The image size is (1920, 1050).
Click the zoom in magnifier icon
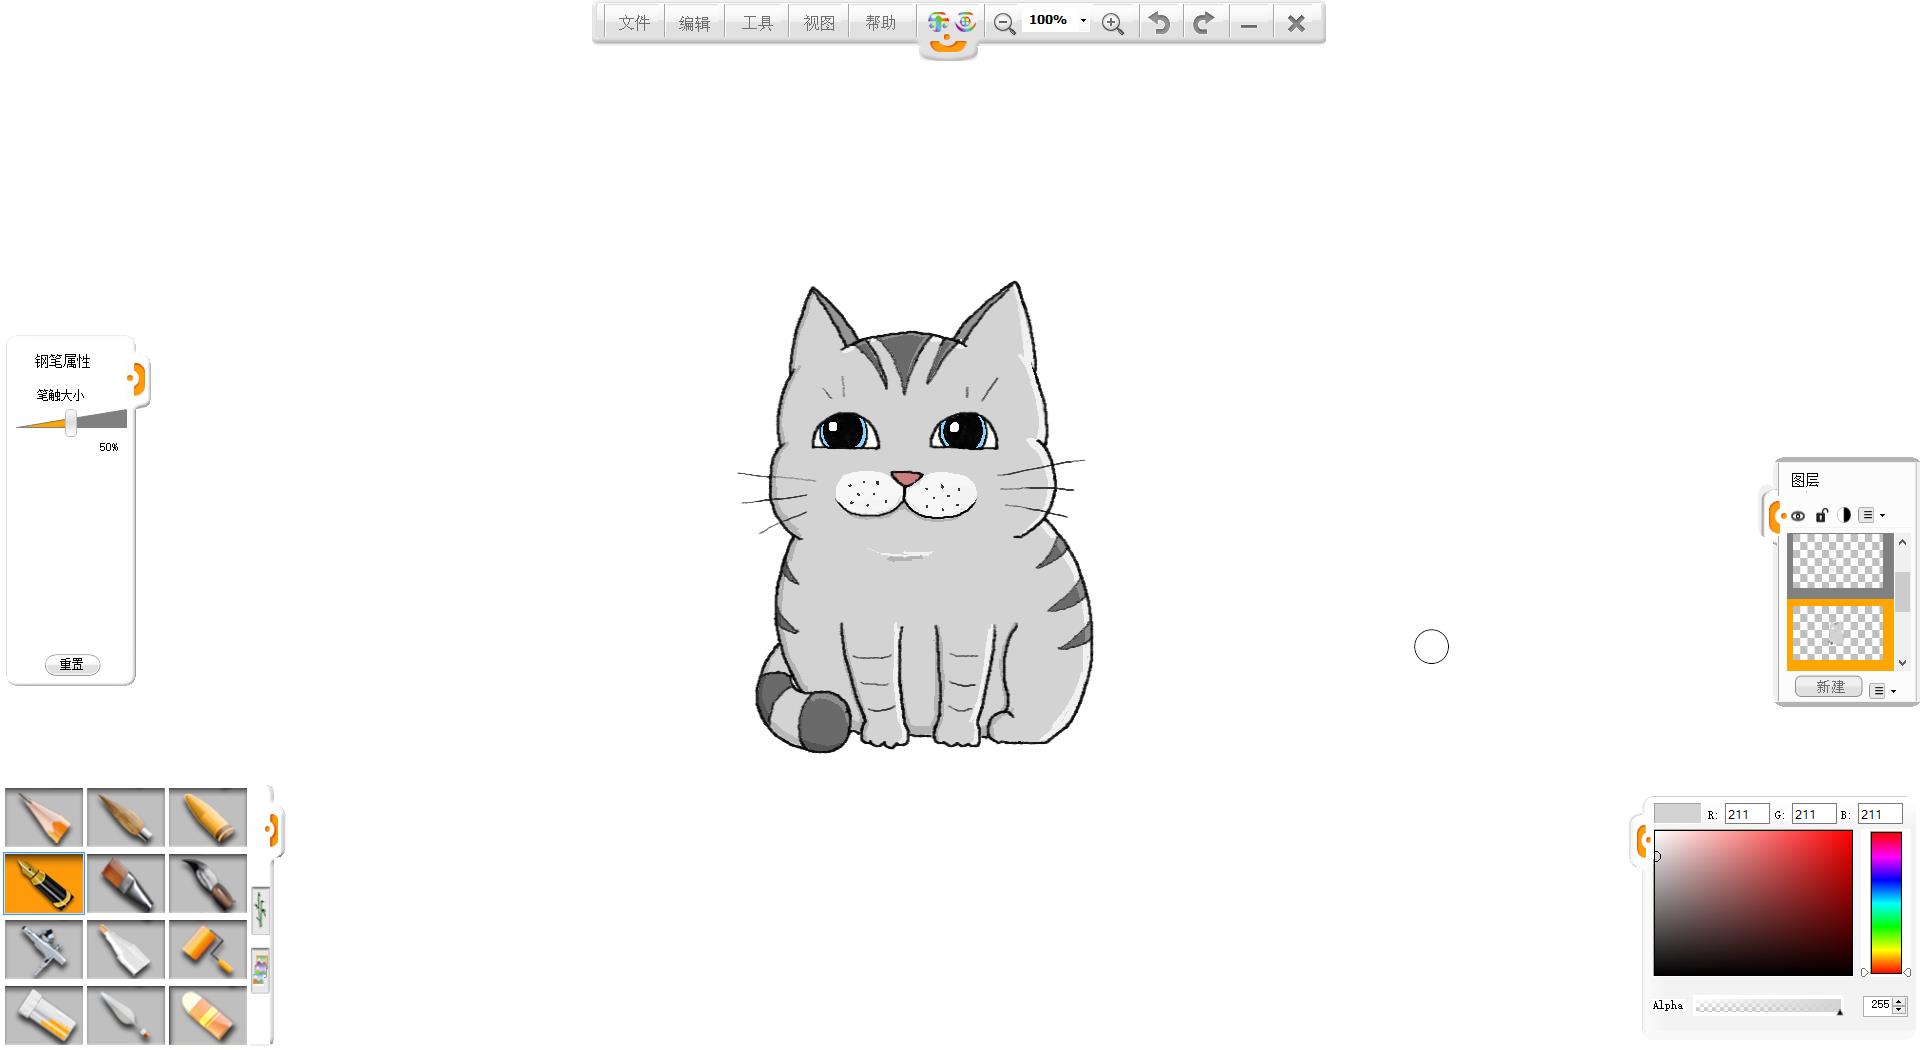1112,24
